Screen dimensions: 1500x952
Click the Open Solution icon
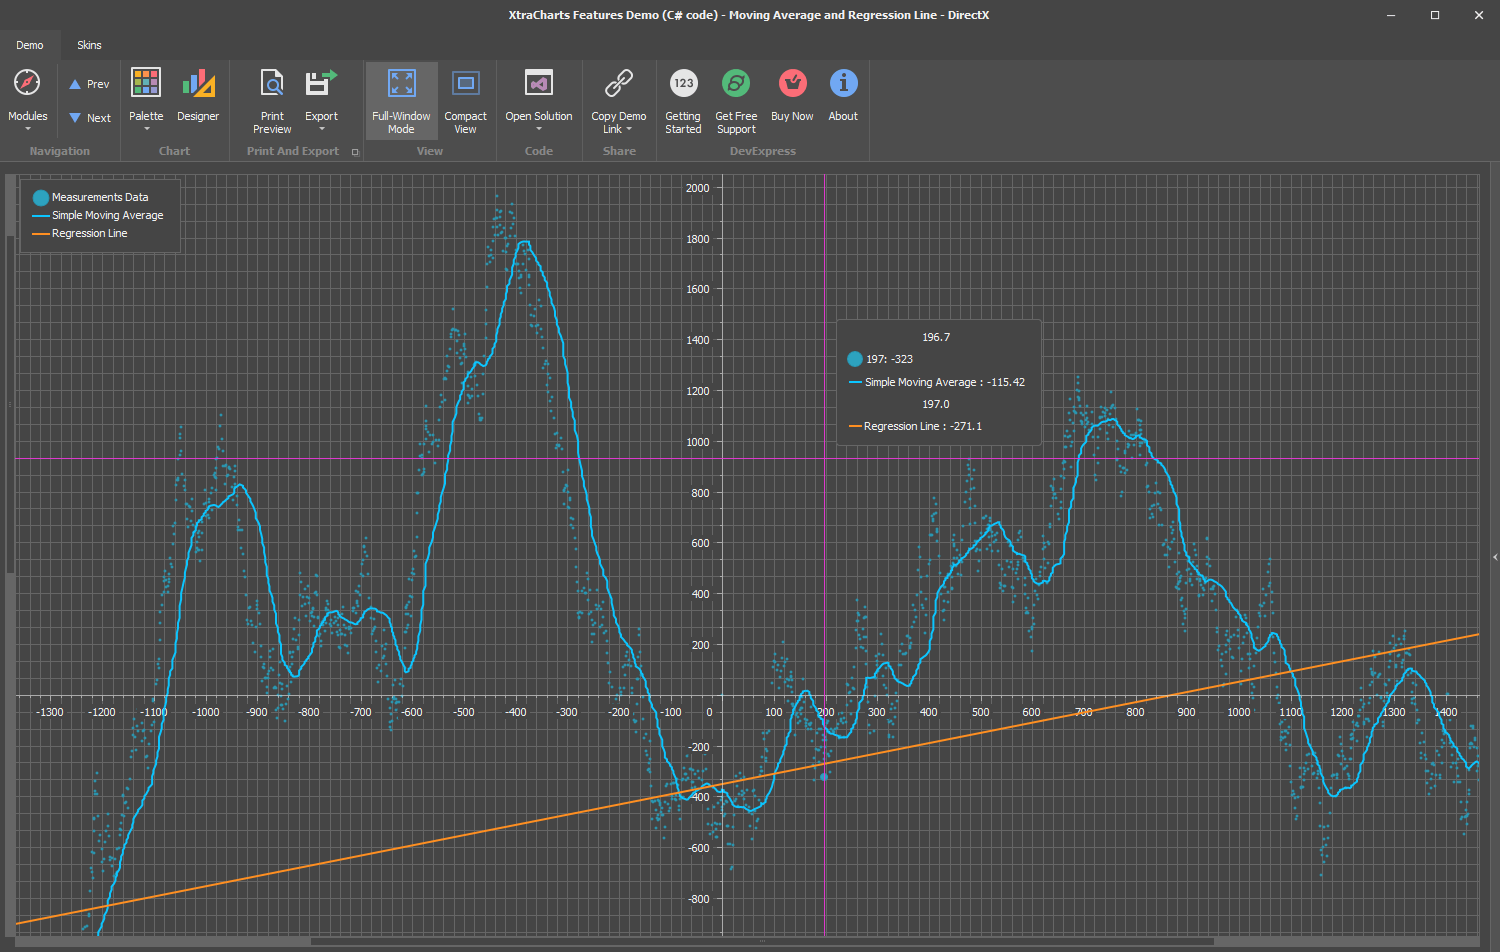pos(539,83)
